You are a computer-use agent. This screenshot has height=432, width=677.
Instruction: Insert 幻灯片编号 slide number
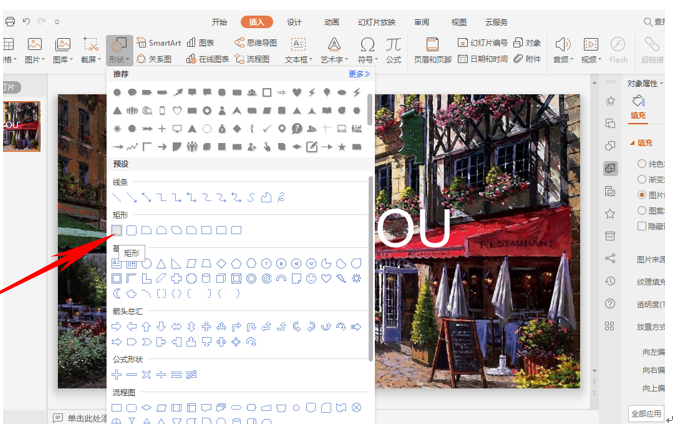tap(482, 43)
